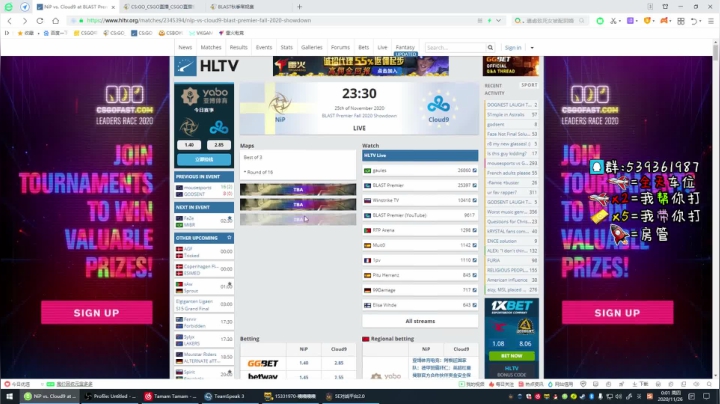Click the HLTV site search magnifier icon

click(x=490, y=48)
